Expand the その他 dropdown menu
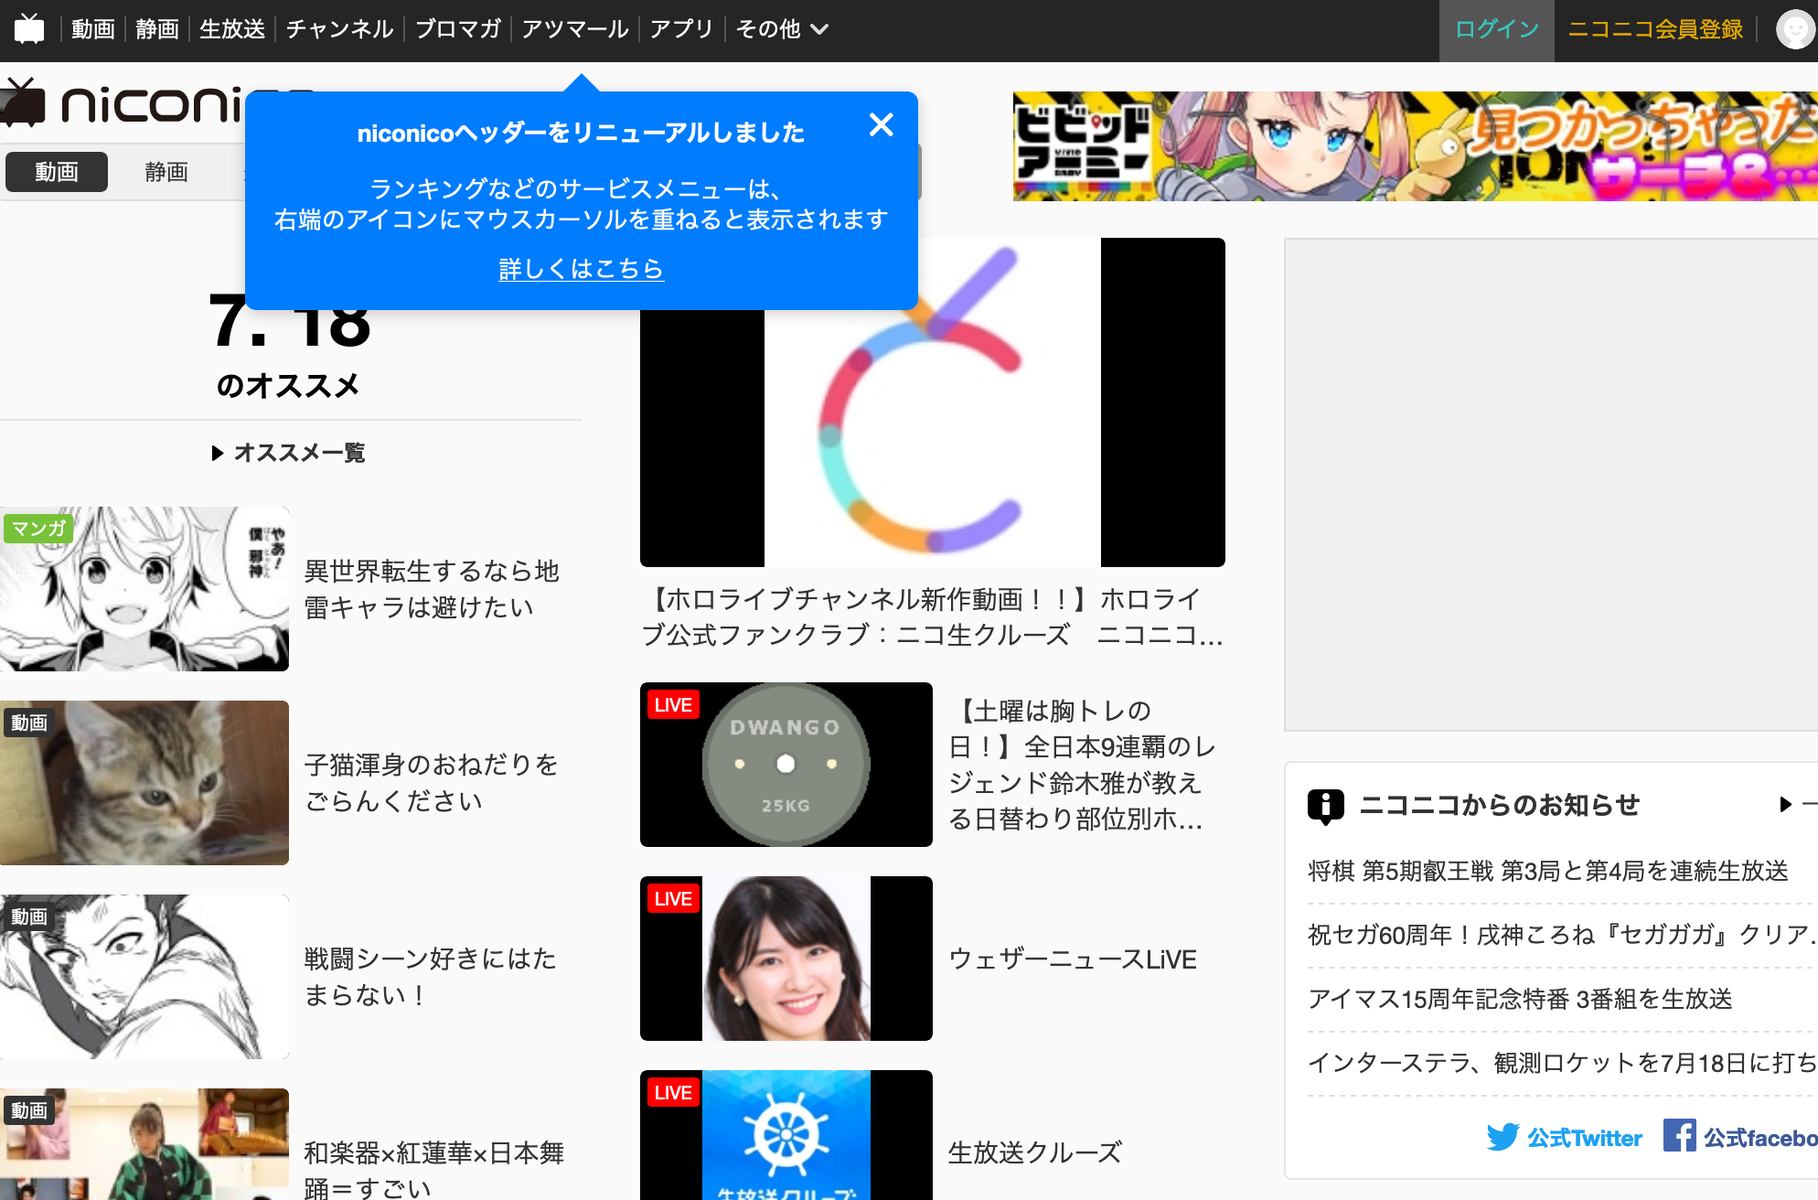The image size is (1818, 1200). (782, 29)
